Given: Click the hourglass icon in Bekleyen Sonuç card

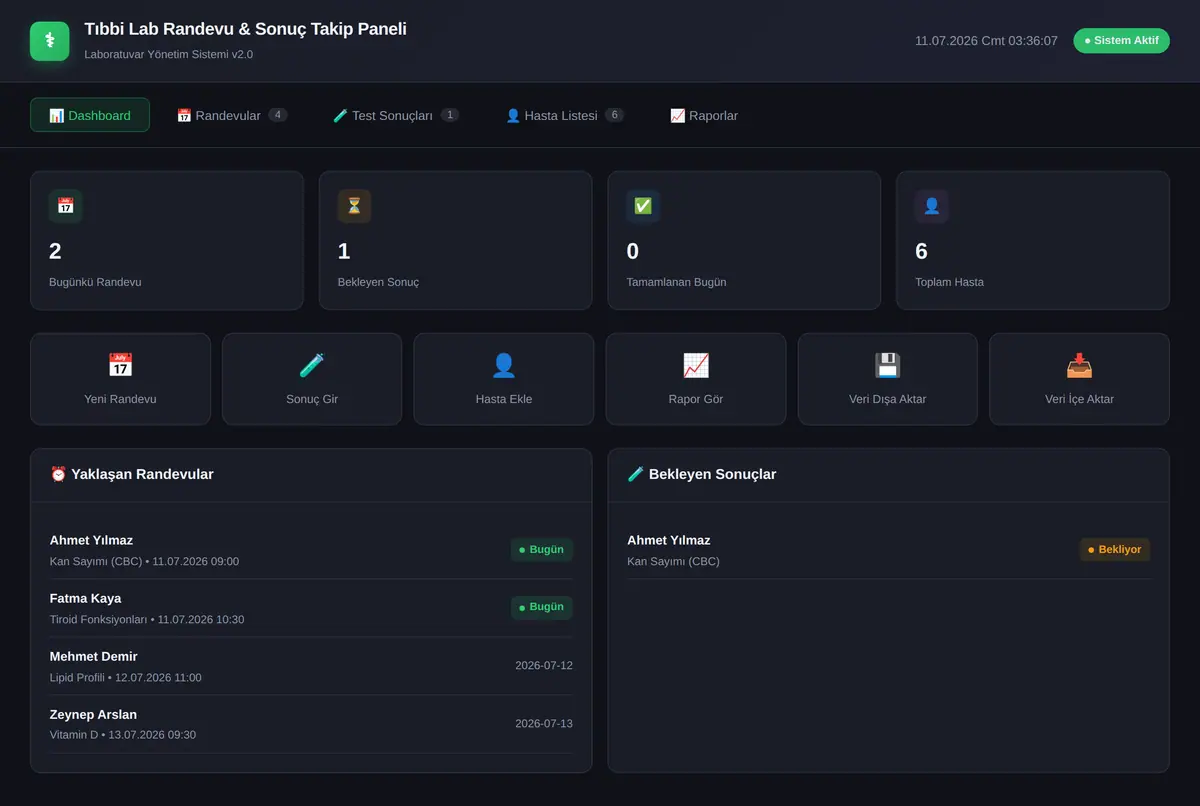Looking at the screenshot, I should [354, 206].
